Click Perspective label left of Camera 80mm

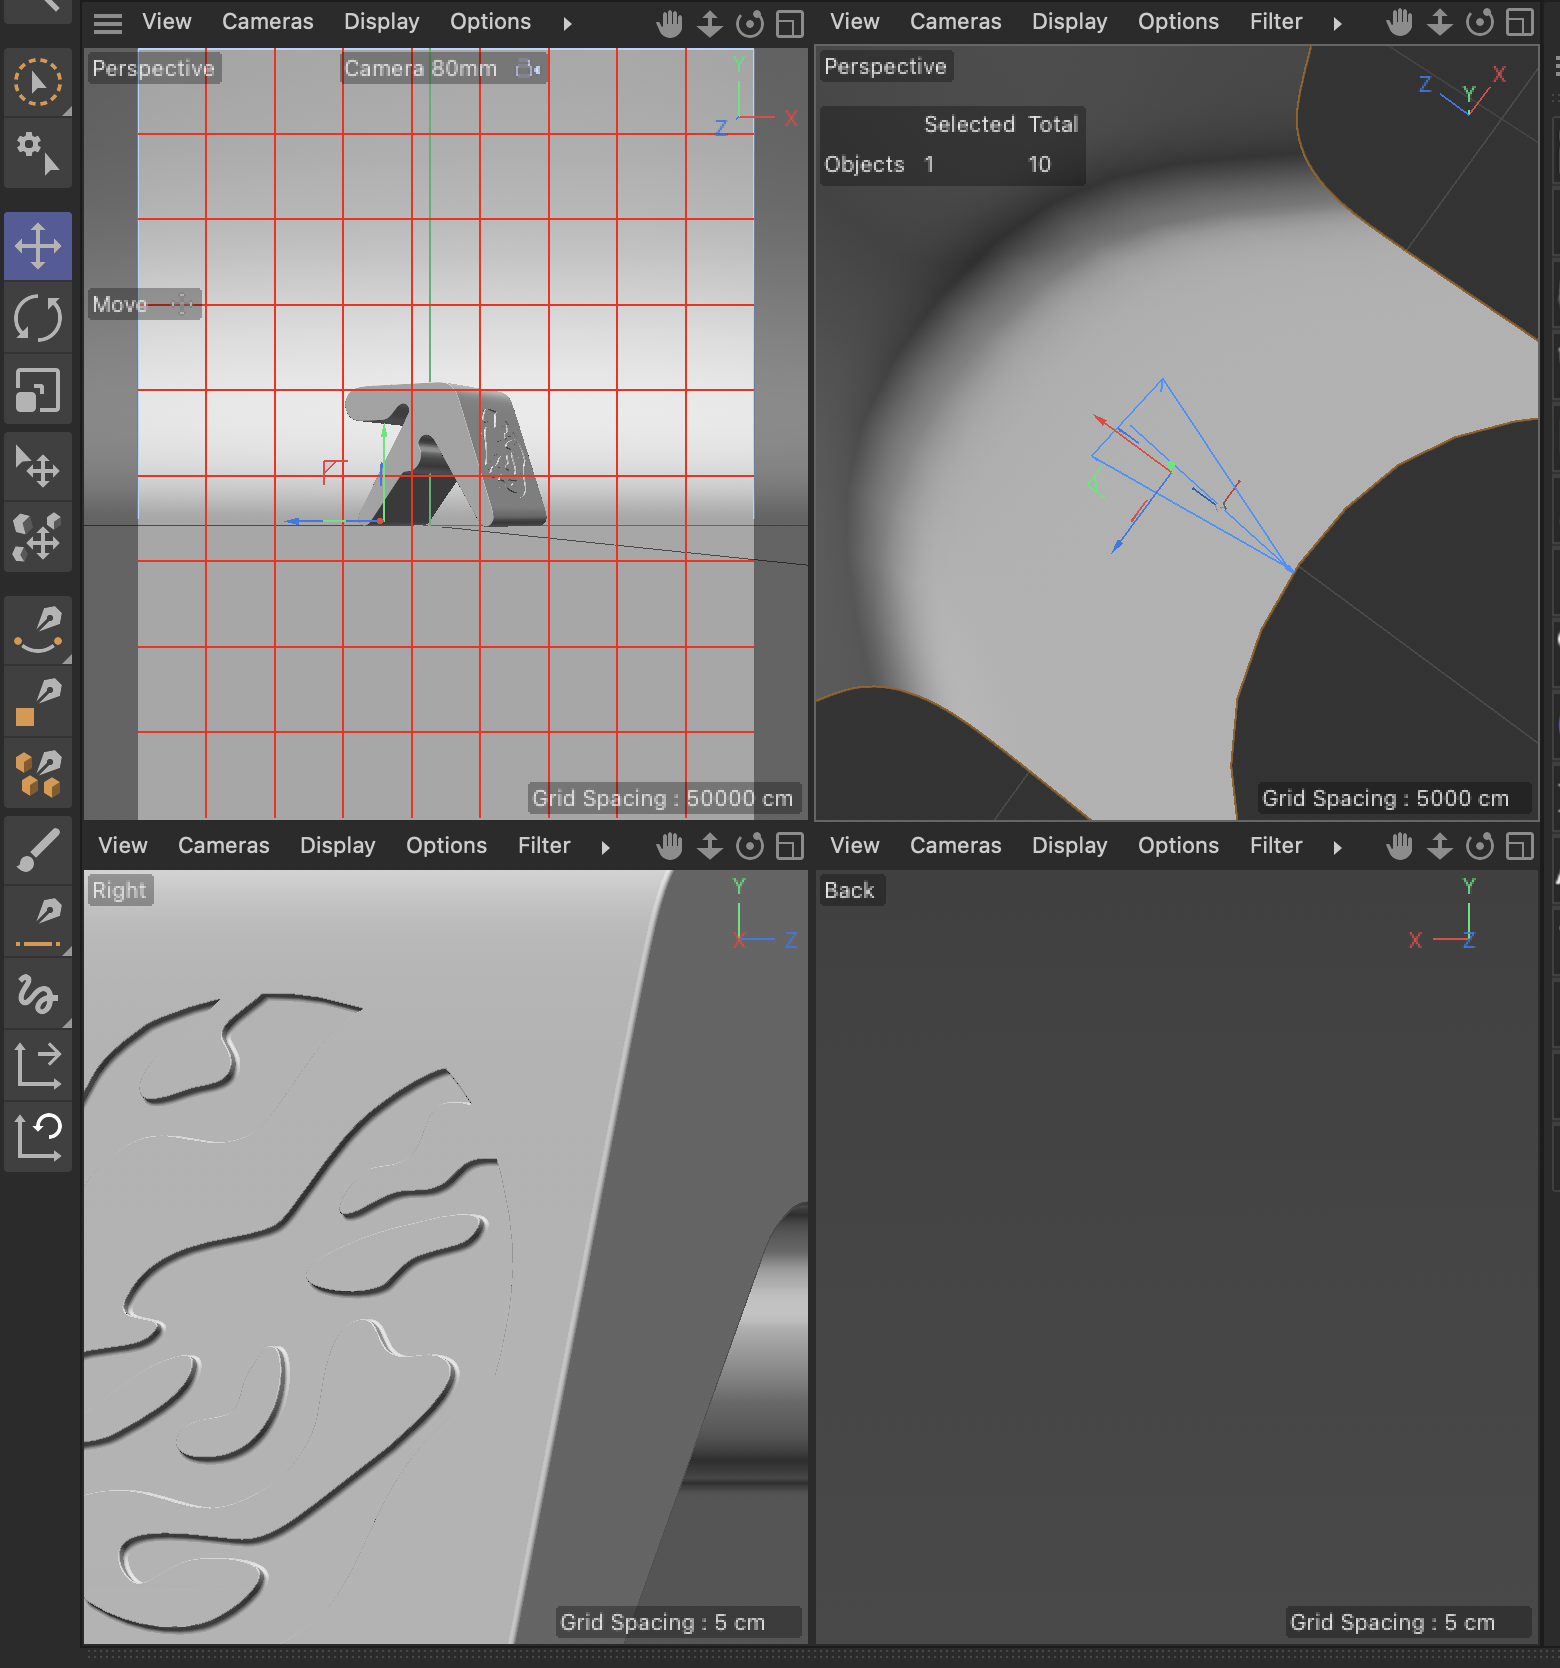point(153,68)
